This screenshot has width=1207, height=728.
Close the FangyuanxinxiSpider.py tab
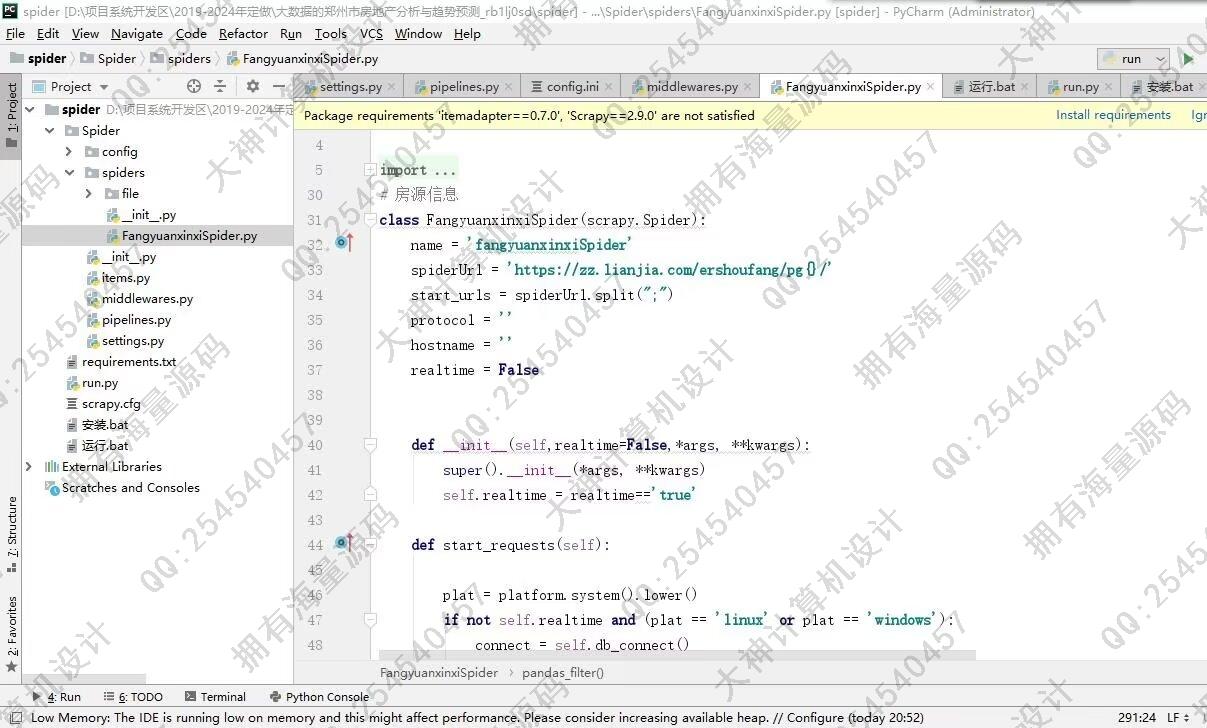[x=932, y=88]
